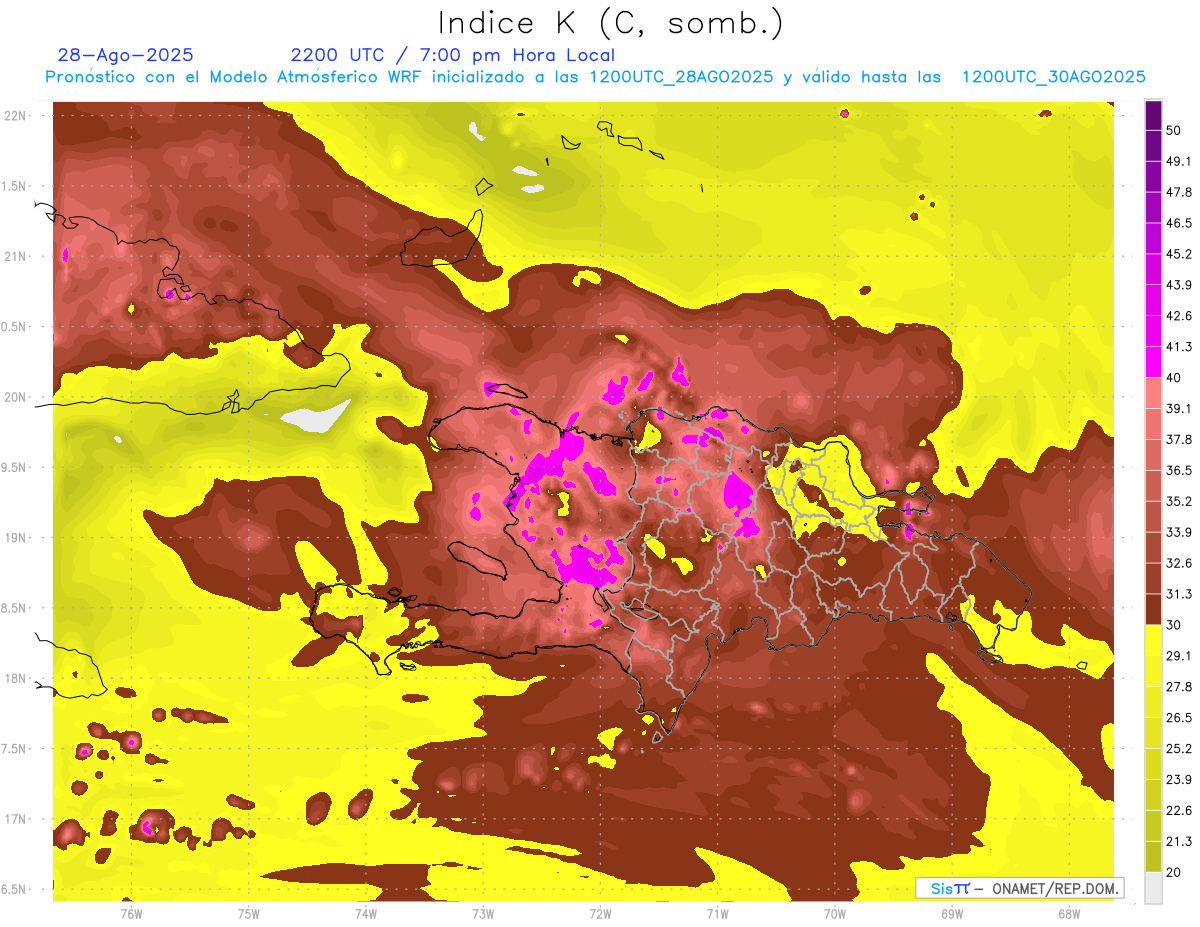Click the legend value 37.8
The width and height of the screenshot is (1200, 927).
(x=1179, y=439)
